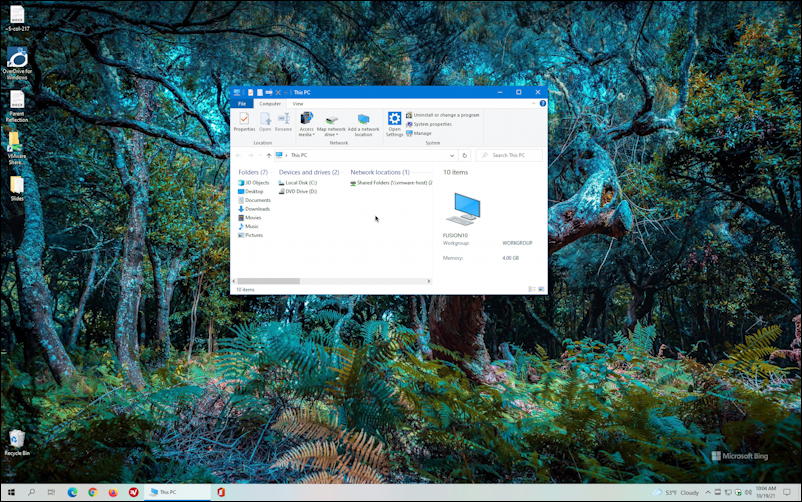Open the Music folder
Viewport: 802px width, 502px height.
point(252,226)
